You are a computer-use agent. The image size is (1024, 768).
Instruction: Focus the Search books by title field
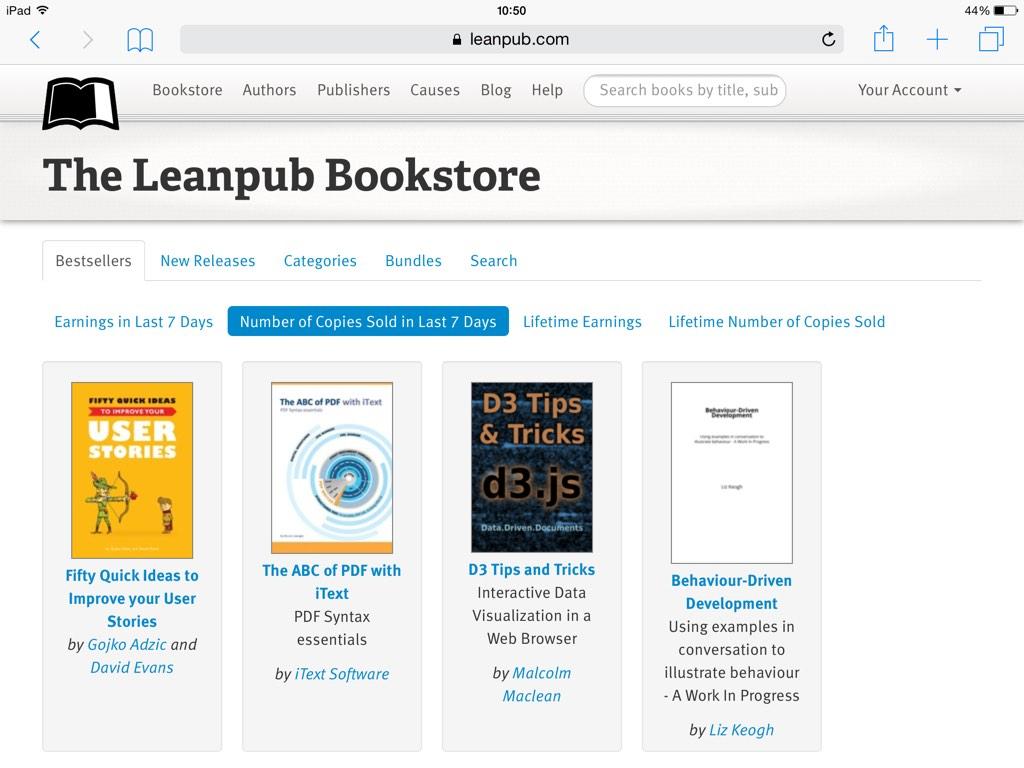tap(684, 90)
